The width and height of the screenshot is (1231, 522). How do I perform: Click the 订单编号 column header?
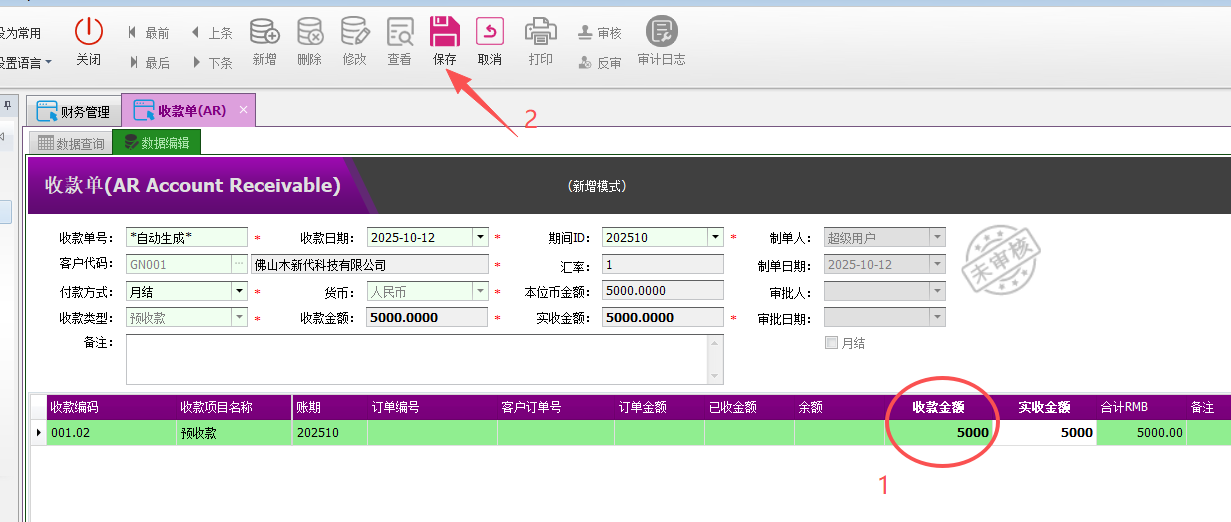[432, 408]
